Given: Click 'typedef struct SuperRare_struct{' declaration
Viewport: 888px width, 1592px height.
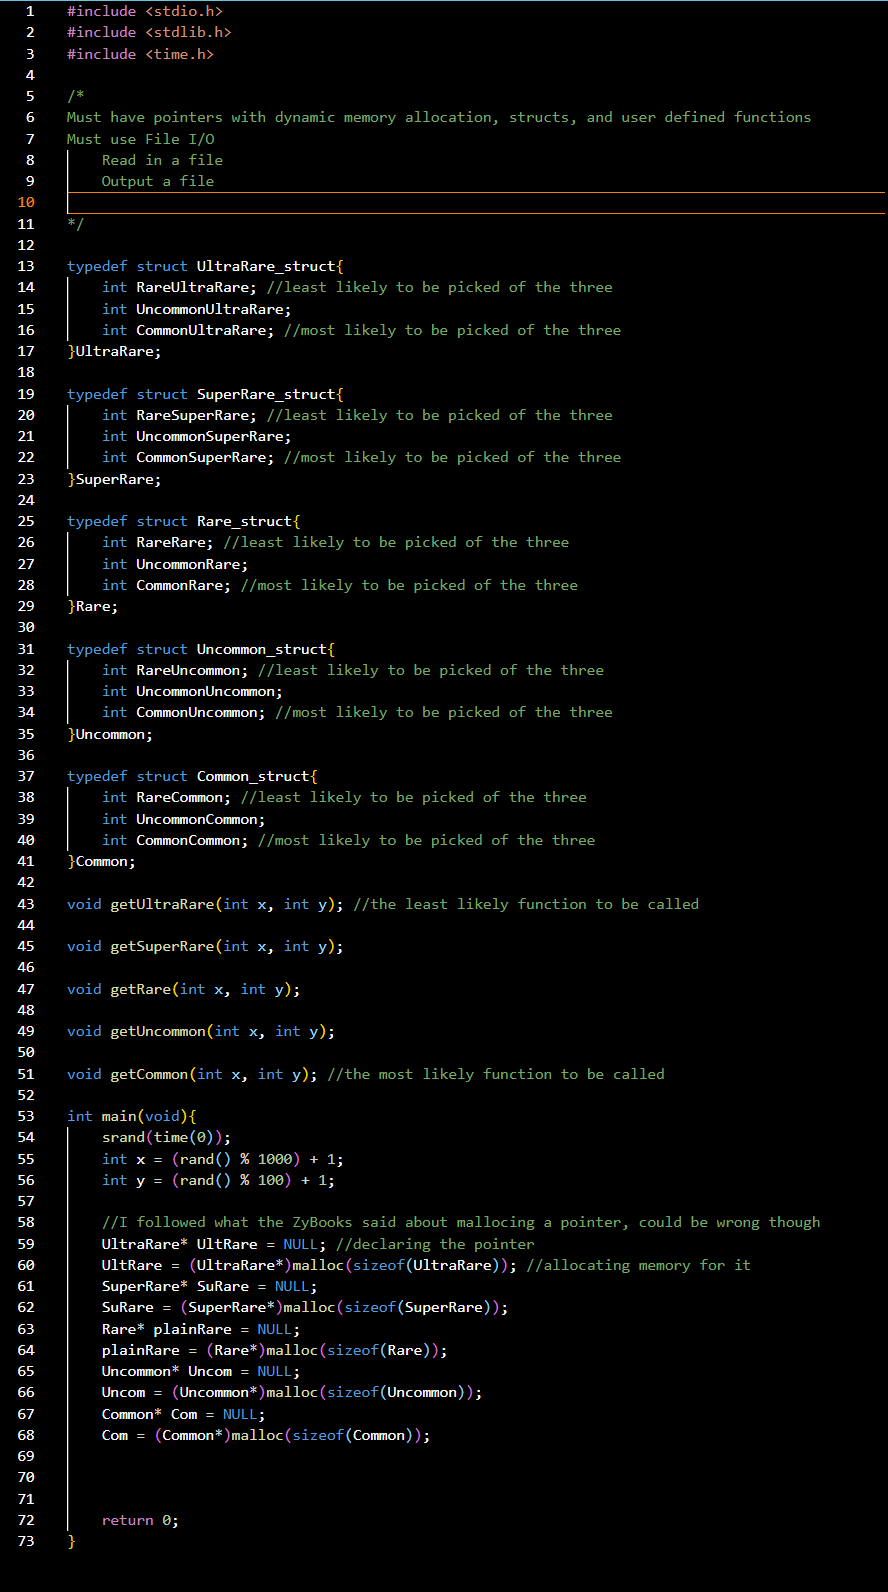Looking at the screenshot, I should click(x=205, y=394).
